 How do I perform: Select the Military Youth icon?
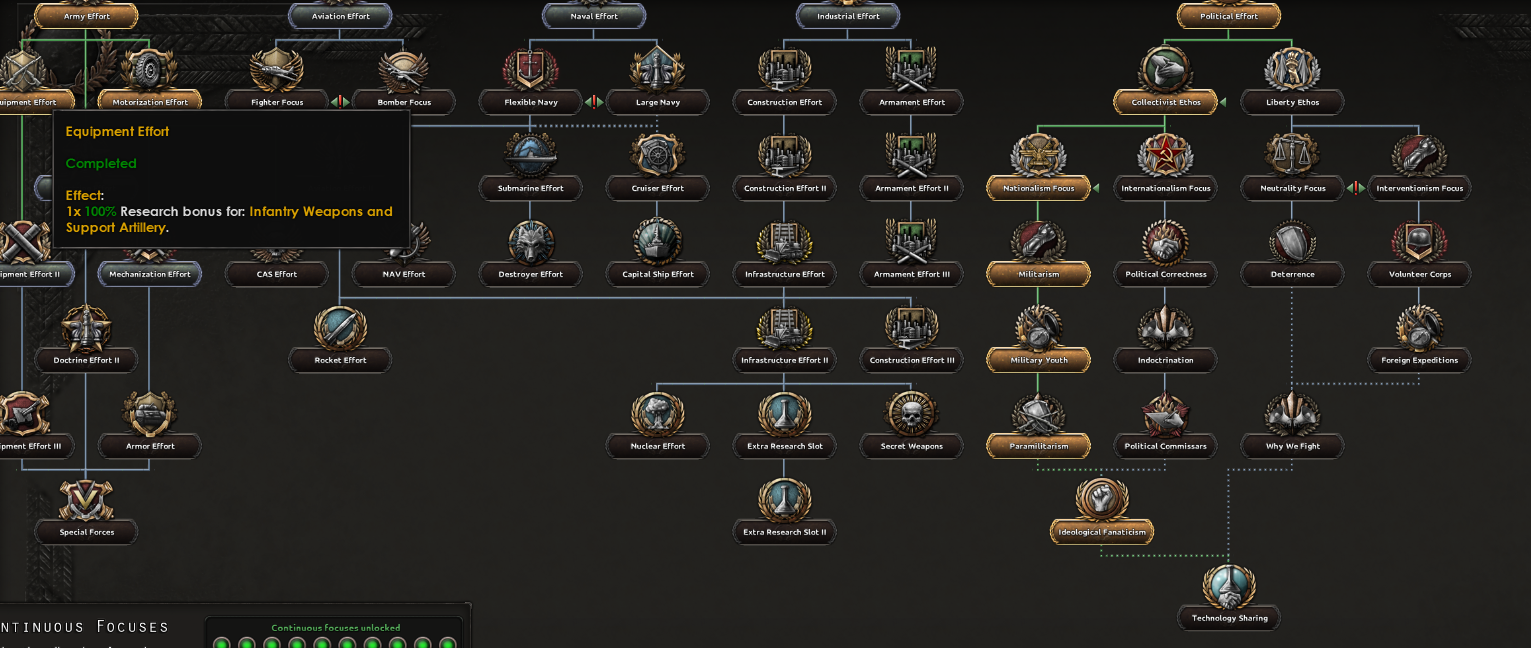[x=1038, y=329]
